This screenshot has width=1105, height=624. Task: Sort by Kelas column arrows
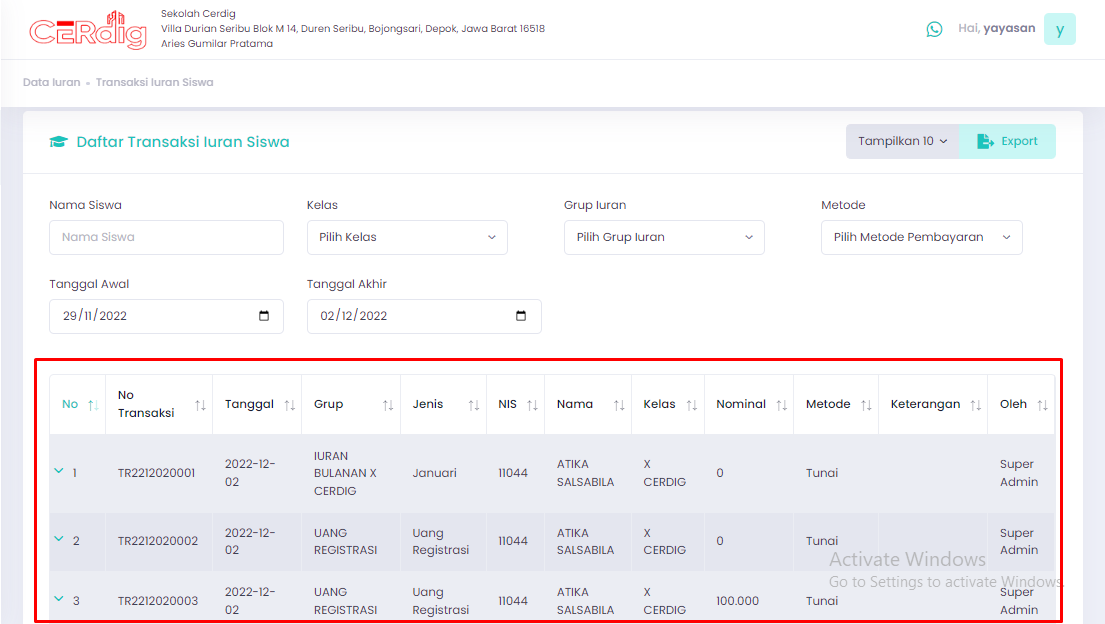691,405
